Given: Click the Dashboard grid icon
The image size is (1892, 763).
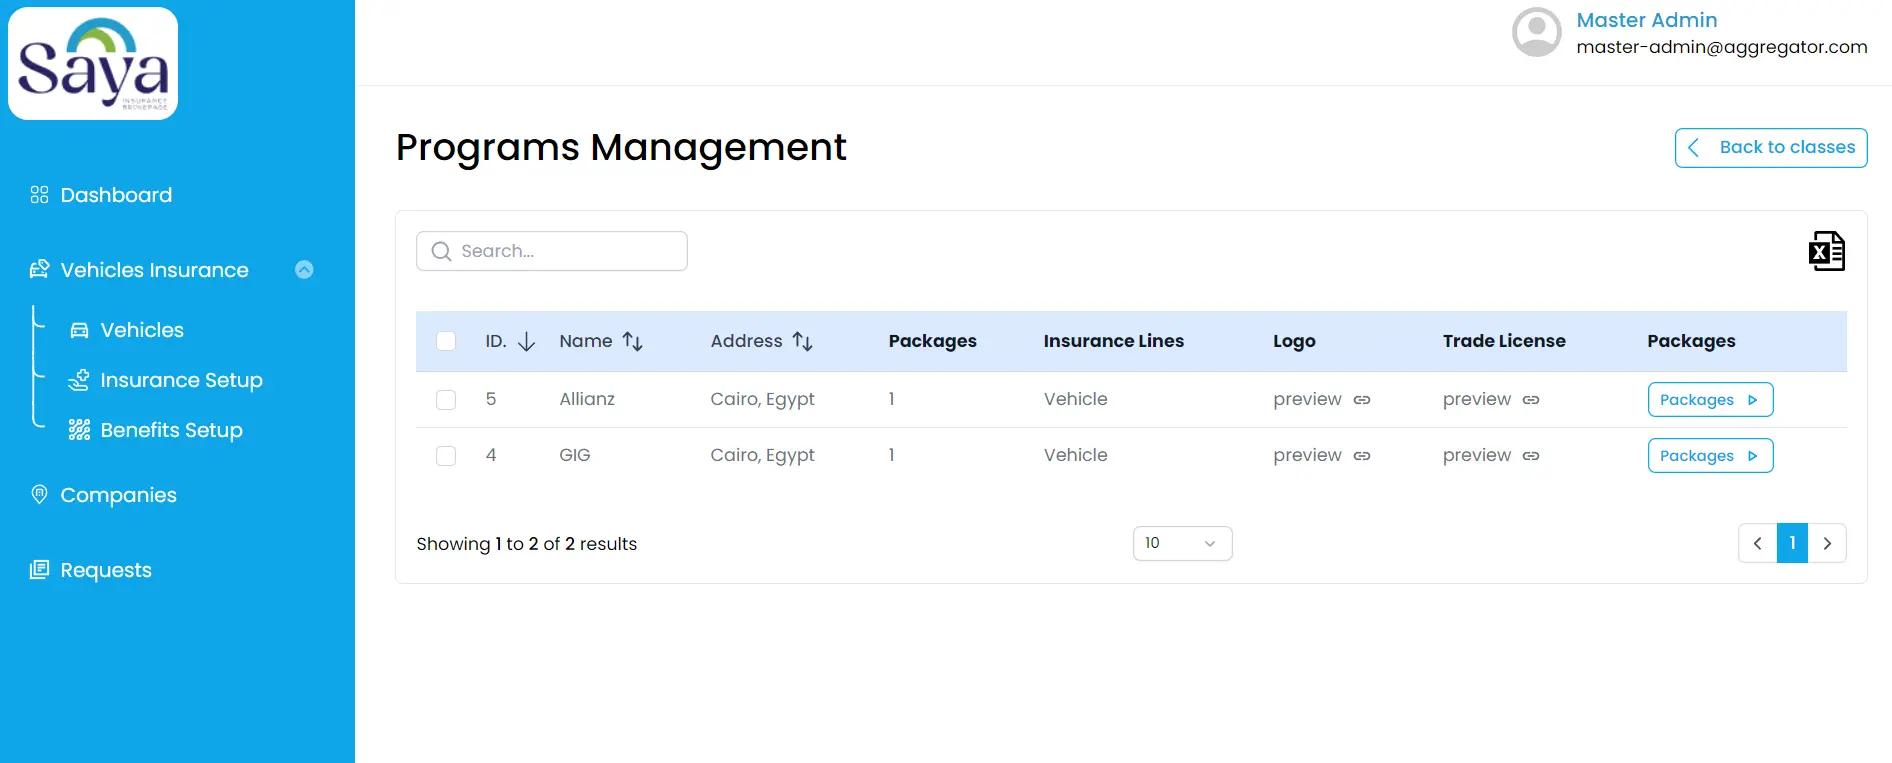Looking at the screenshot, I should point(39,195).
